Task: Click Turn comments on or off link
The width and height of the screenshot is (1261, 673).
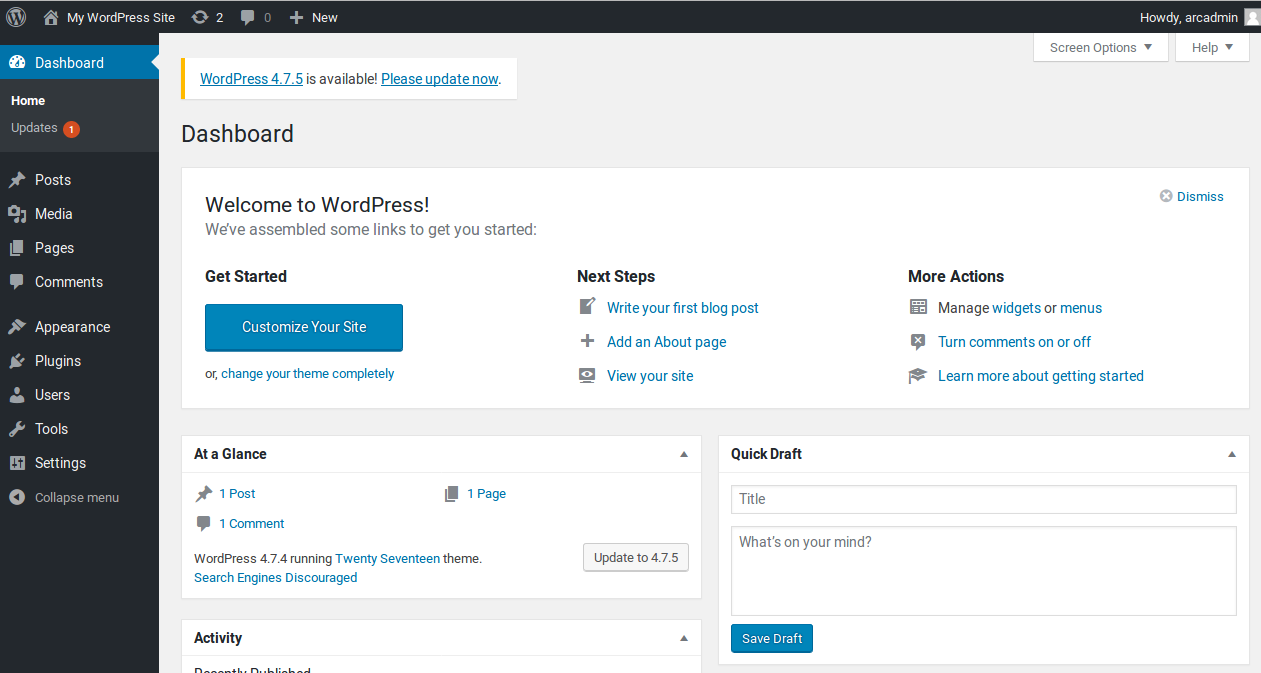Action: coord(1014,342)
